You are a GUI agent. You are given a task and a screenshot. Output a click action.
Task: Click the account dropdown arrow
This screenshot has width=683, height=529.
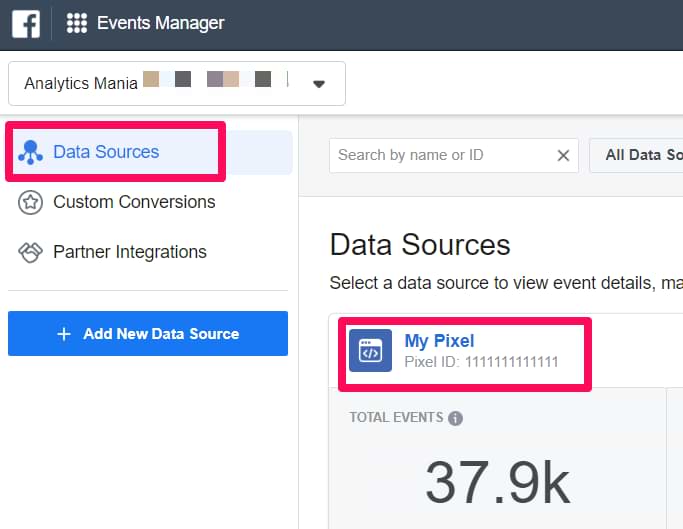(x=319, y=84)
